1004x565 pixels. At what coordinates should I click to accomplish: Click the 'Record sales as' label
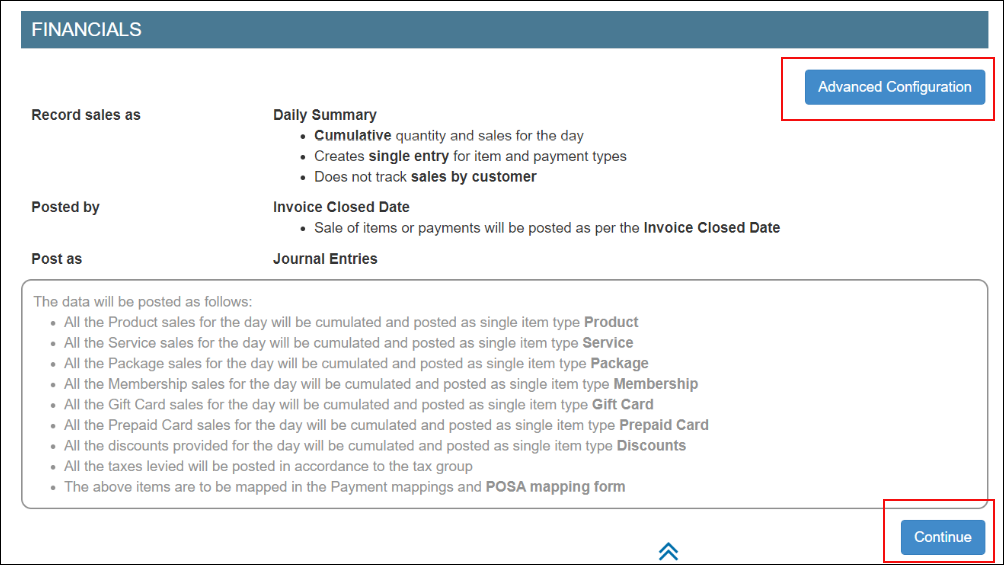click(x=86, y=115)
